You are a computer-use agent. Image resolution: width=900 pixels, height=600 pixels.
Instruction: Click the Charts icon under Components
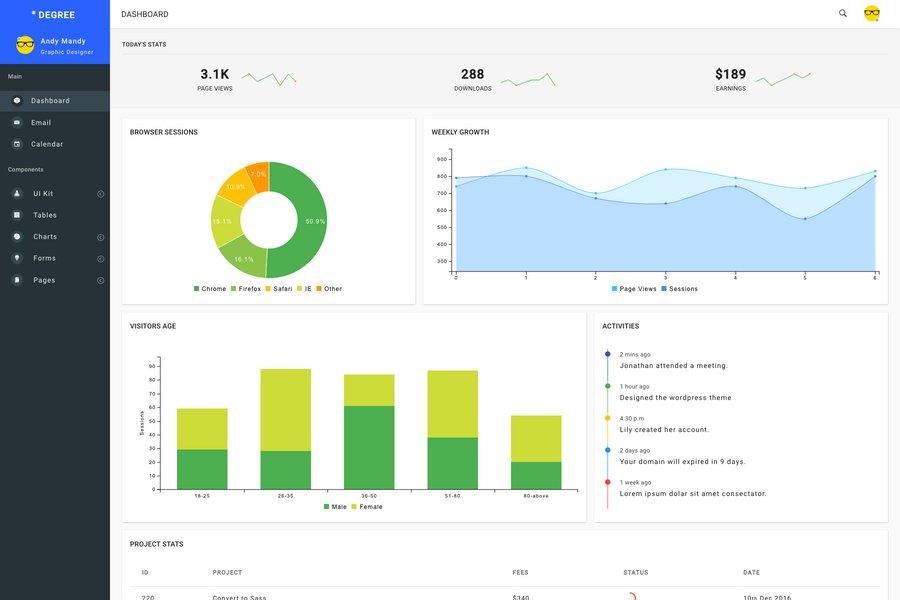[15, 234]
